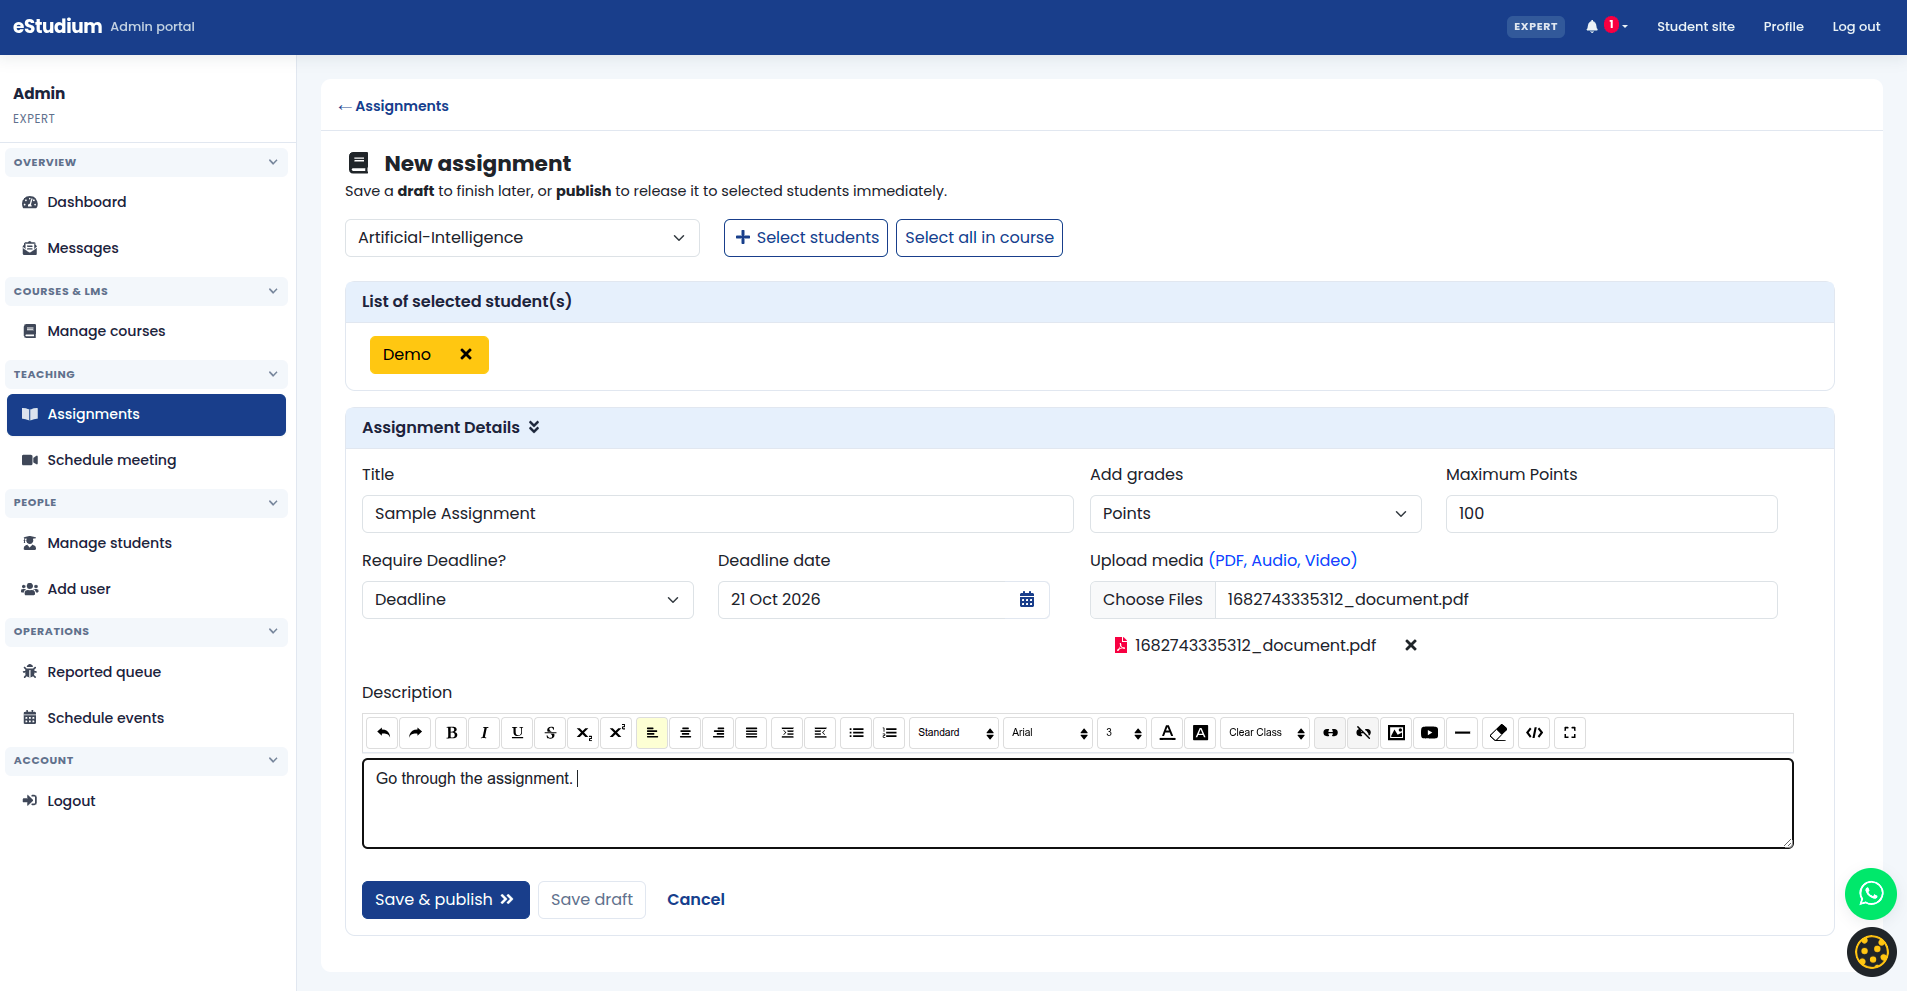1907x991 pixels.
Task: Open the HTML code view
Action: [x=1535, y=733]
